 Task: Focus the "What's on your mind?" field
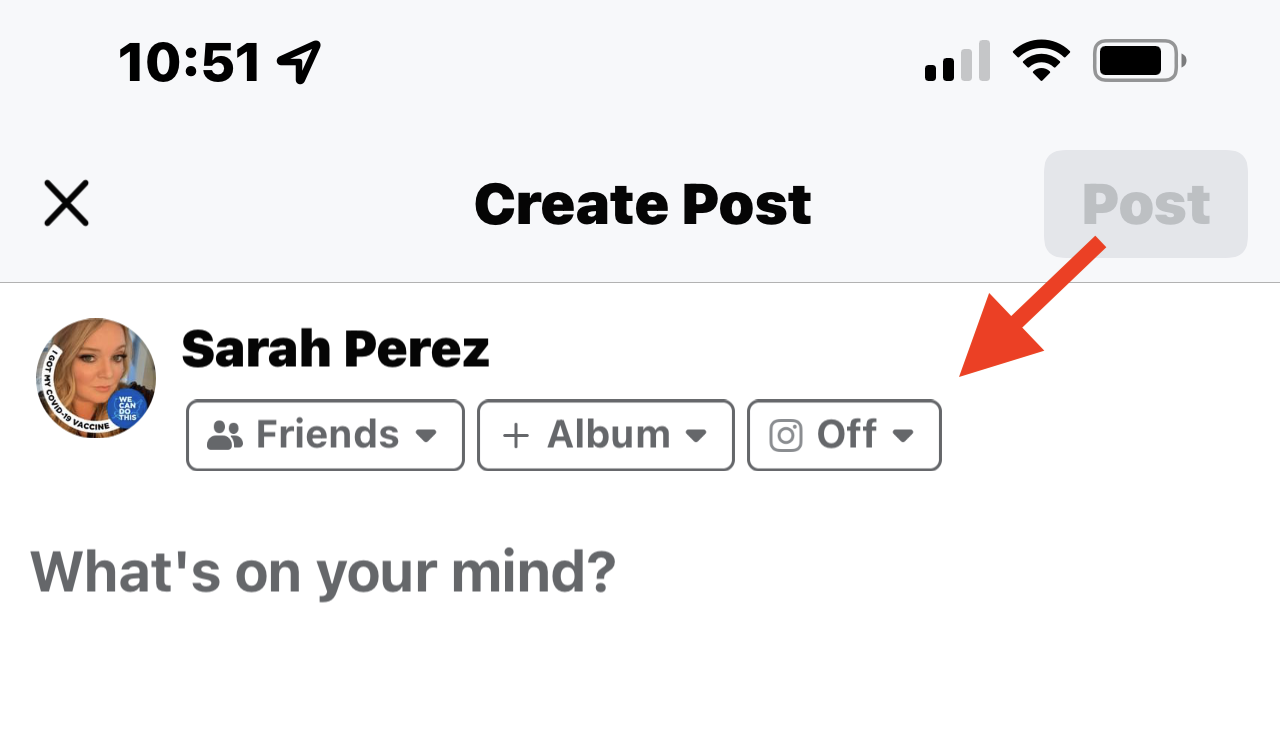pos(324,572)
